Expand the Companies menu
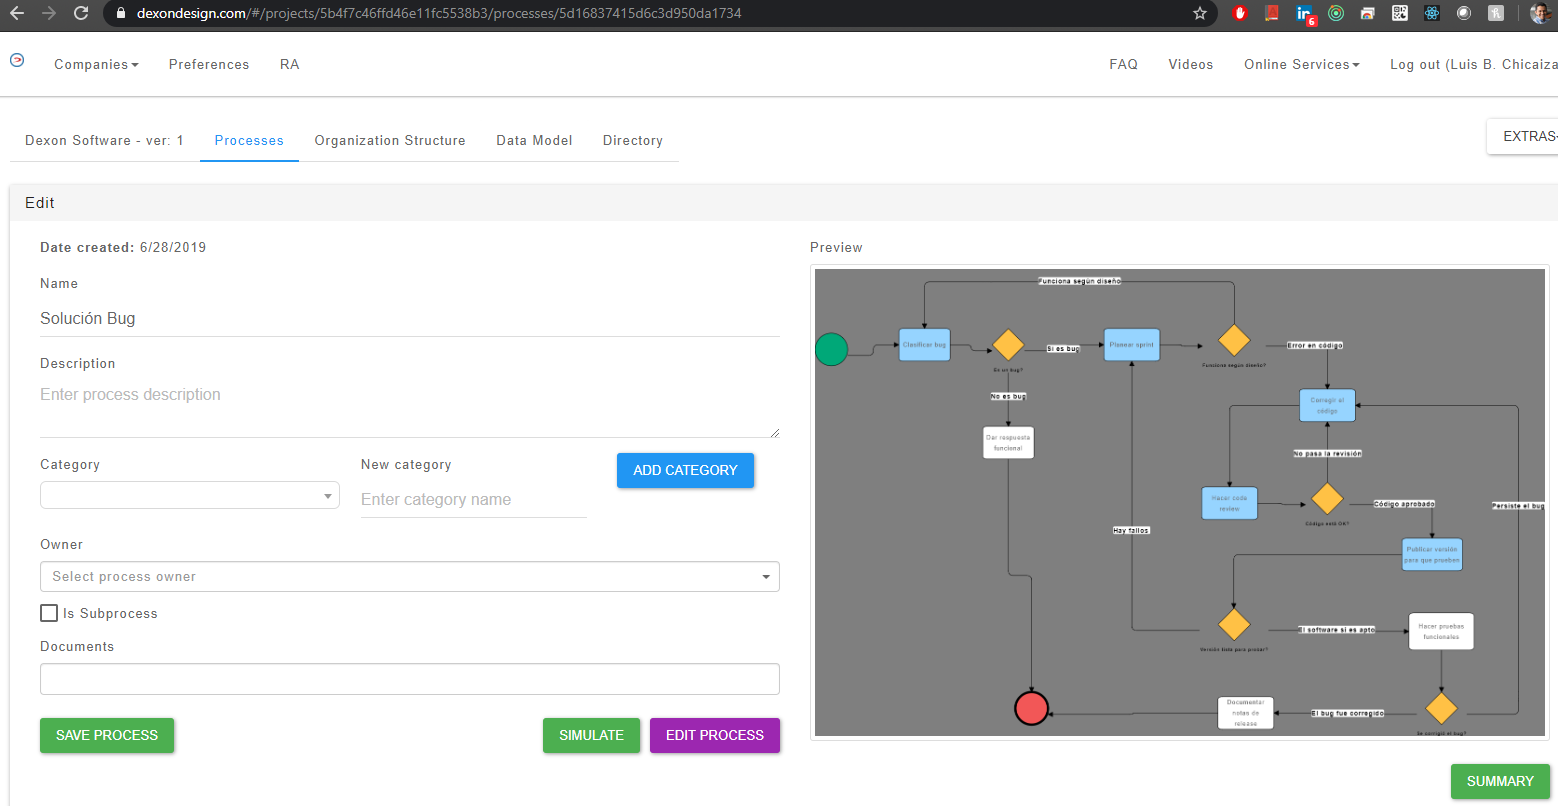Viewport: 1558px width, 806px height. (96, 64)
